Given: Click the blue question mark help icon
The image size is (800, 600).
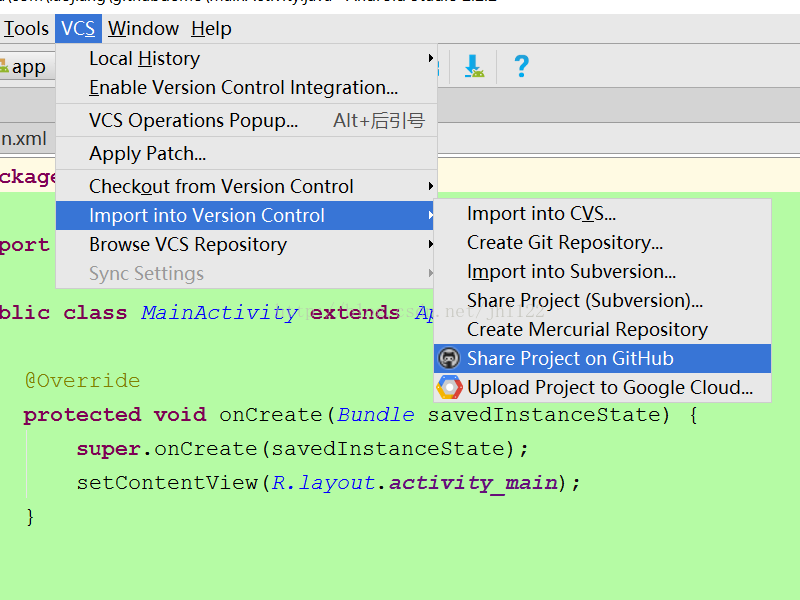Looking at the screenshot, I should 521,66.
